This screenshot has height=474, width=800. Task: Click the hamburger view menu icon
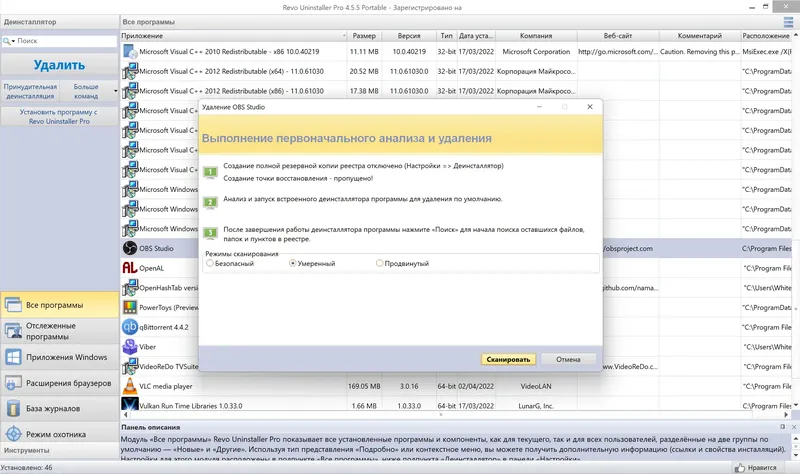click(x=788, y=22)
